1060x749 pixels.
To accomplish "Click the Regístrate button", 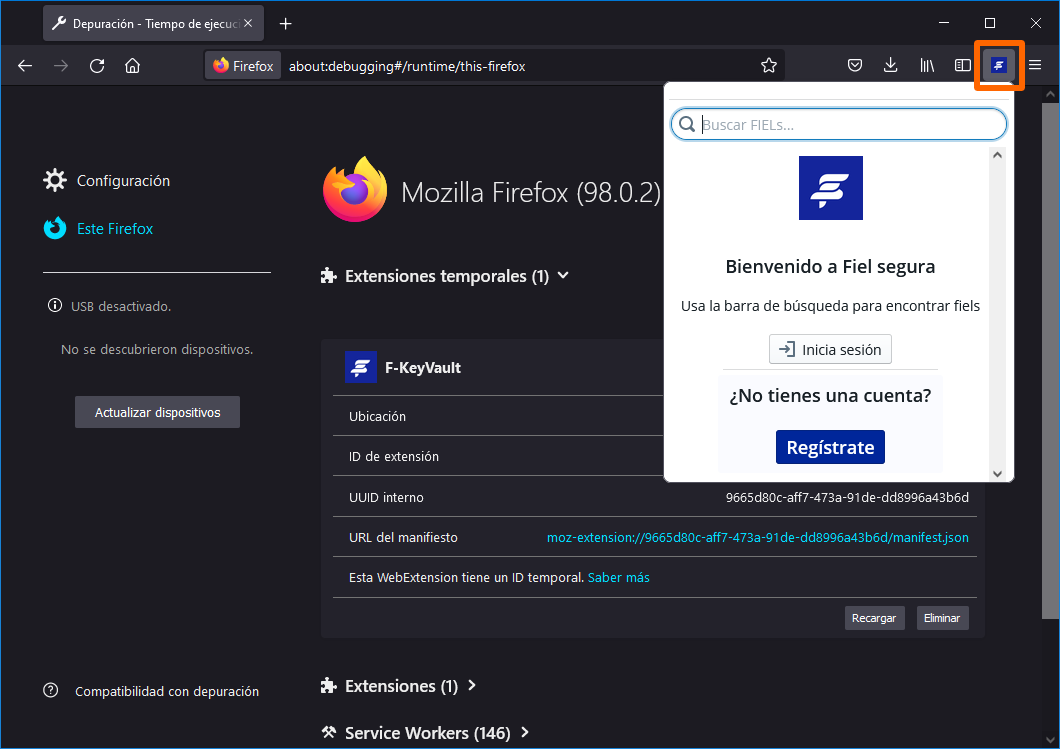I will point(830,448).
